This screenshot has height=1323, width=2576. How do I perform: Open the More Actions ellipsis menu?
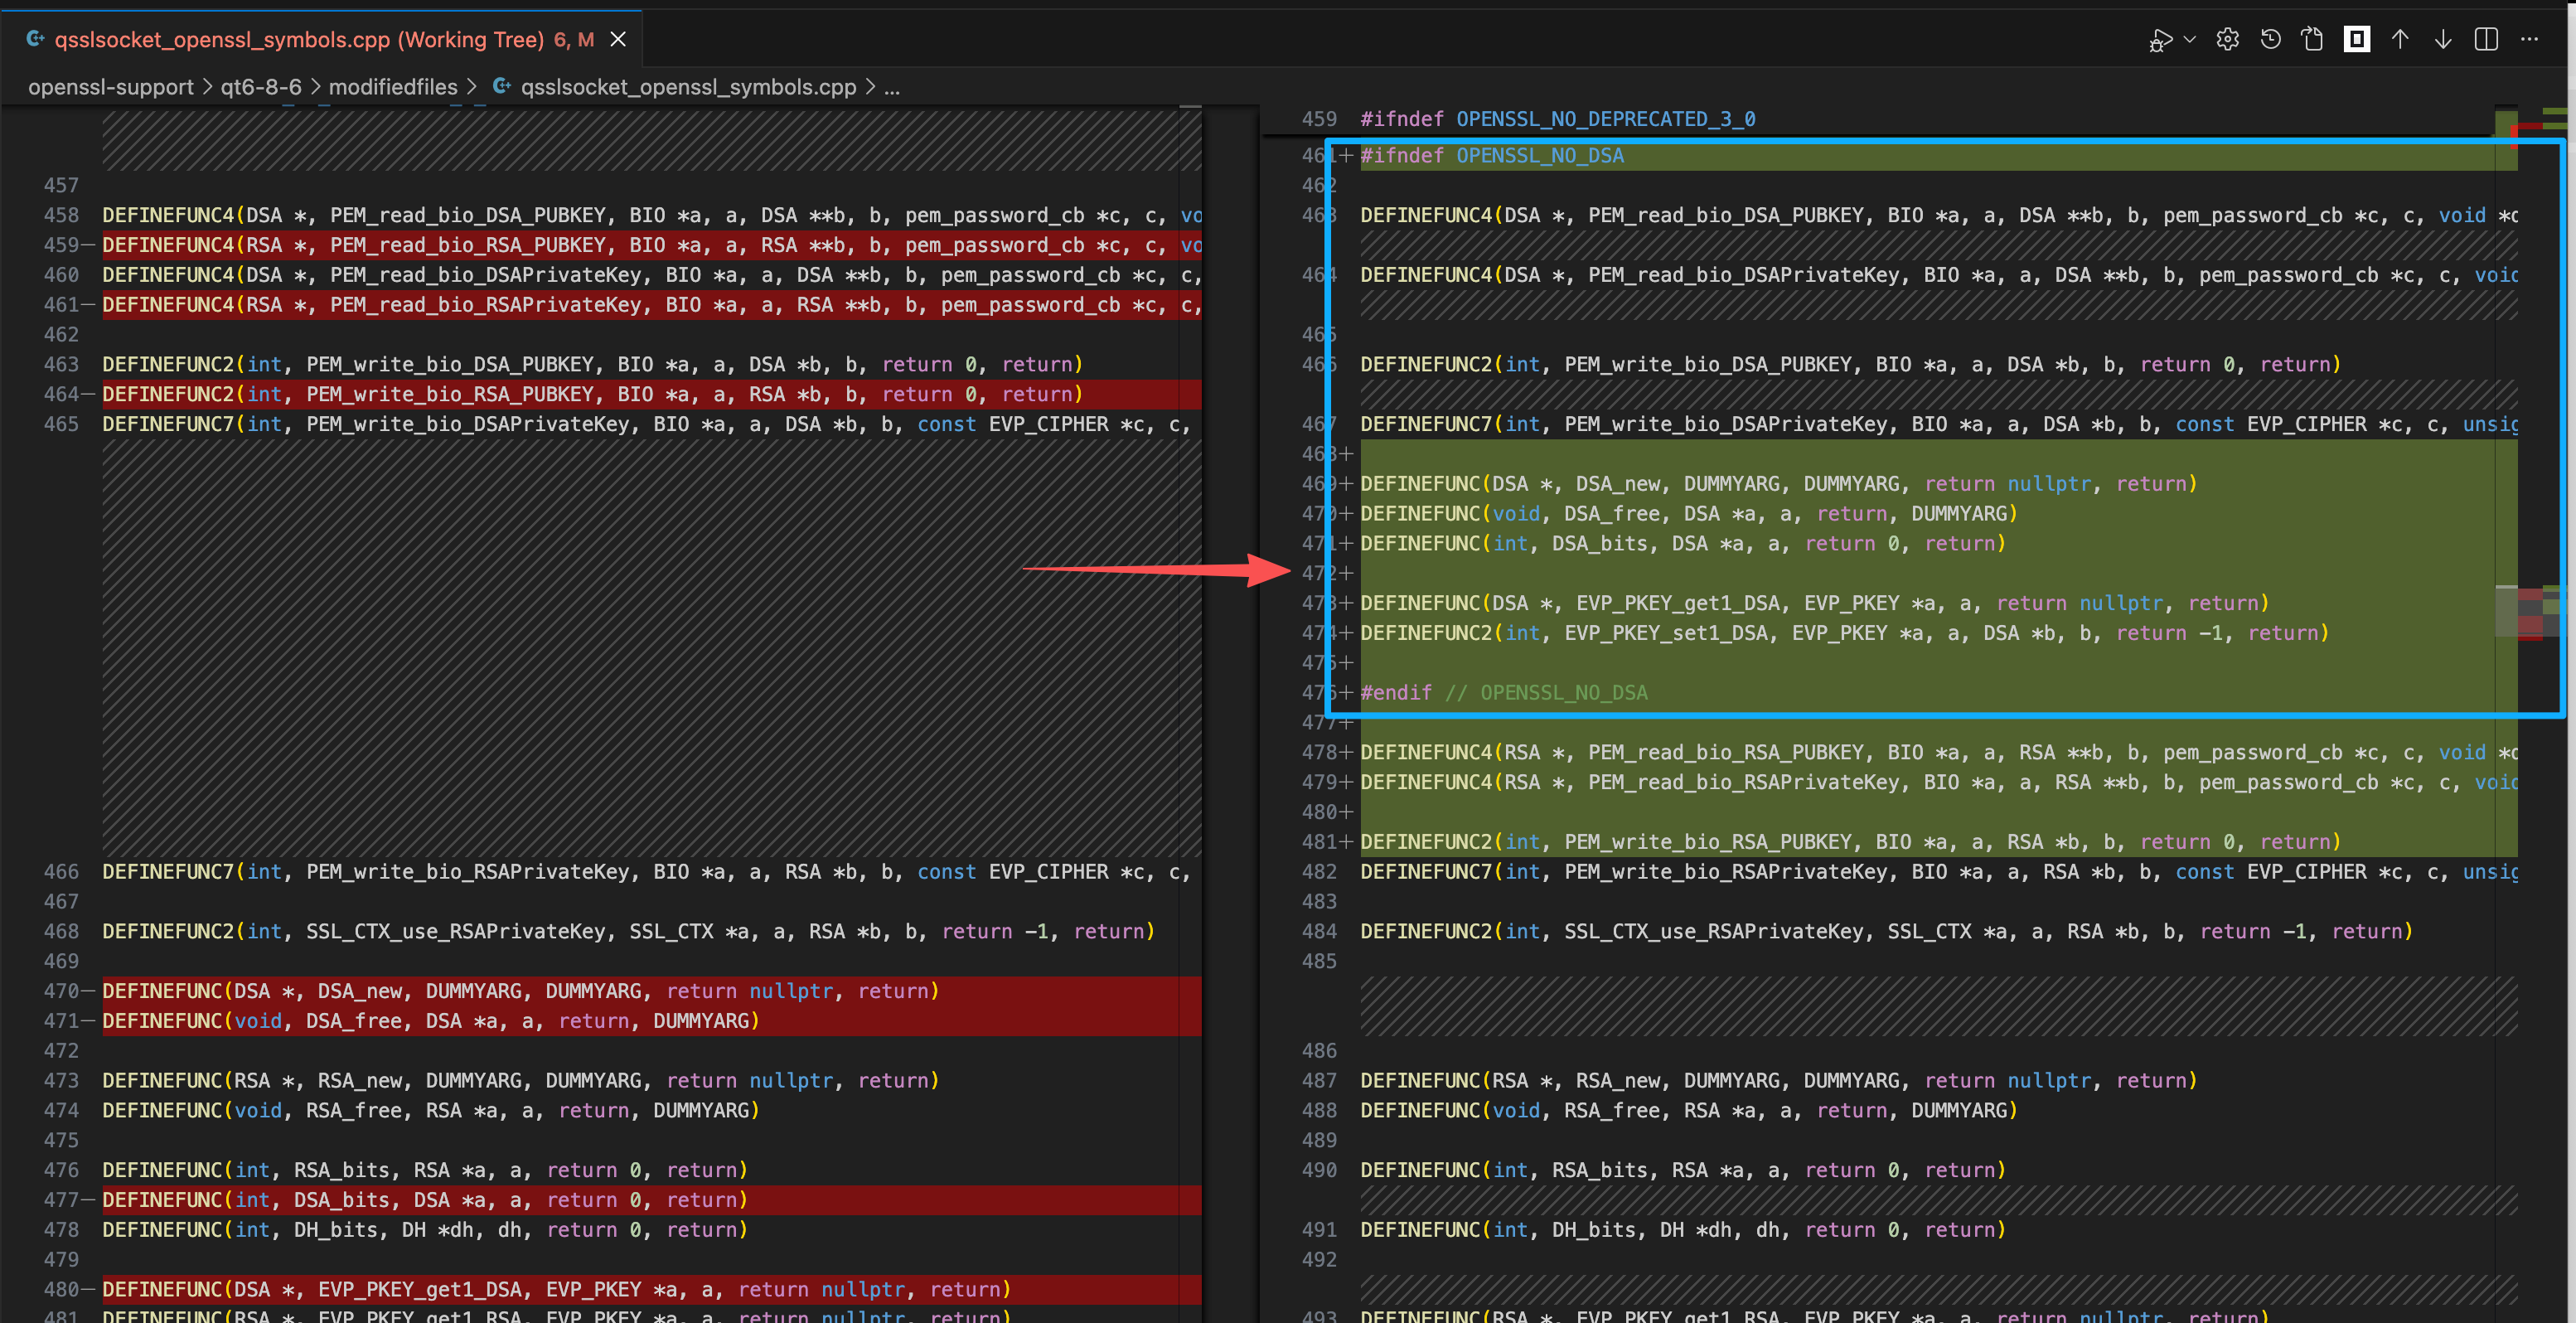tap(2529, 40)
